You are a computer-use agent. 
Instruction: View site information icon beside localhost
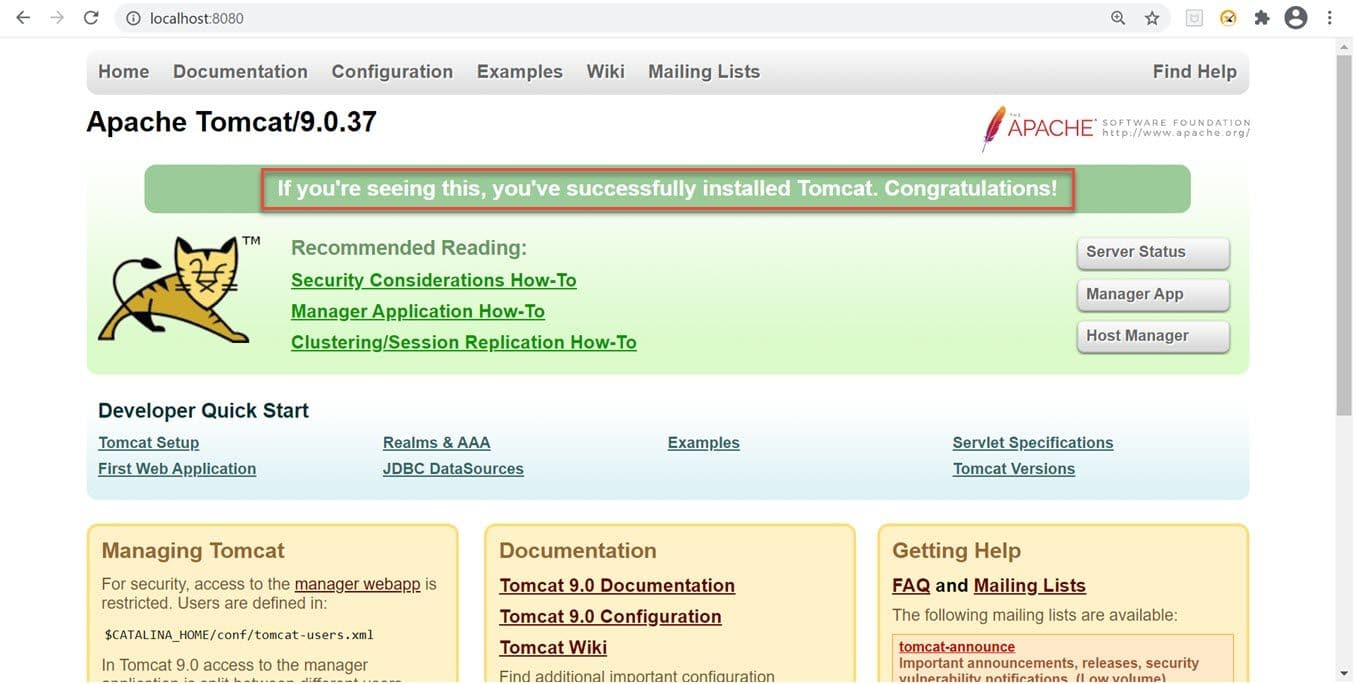pos(133,18)
